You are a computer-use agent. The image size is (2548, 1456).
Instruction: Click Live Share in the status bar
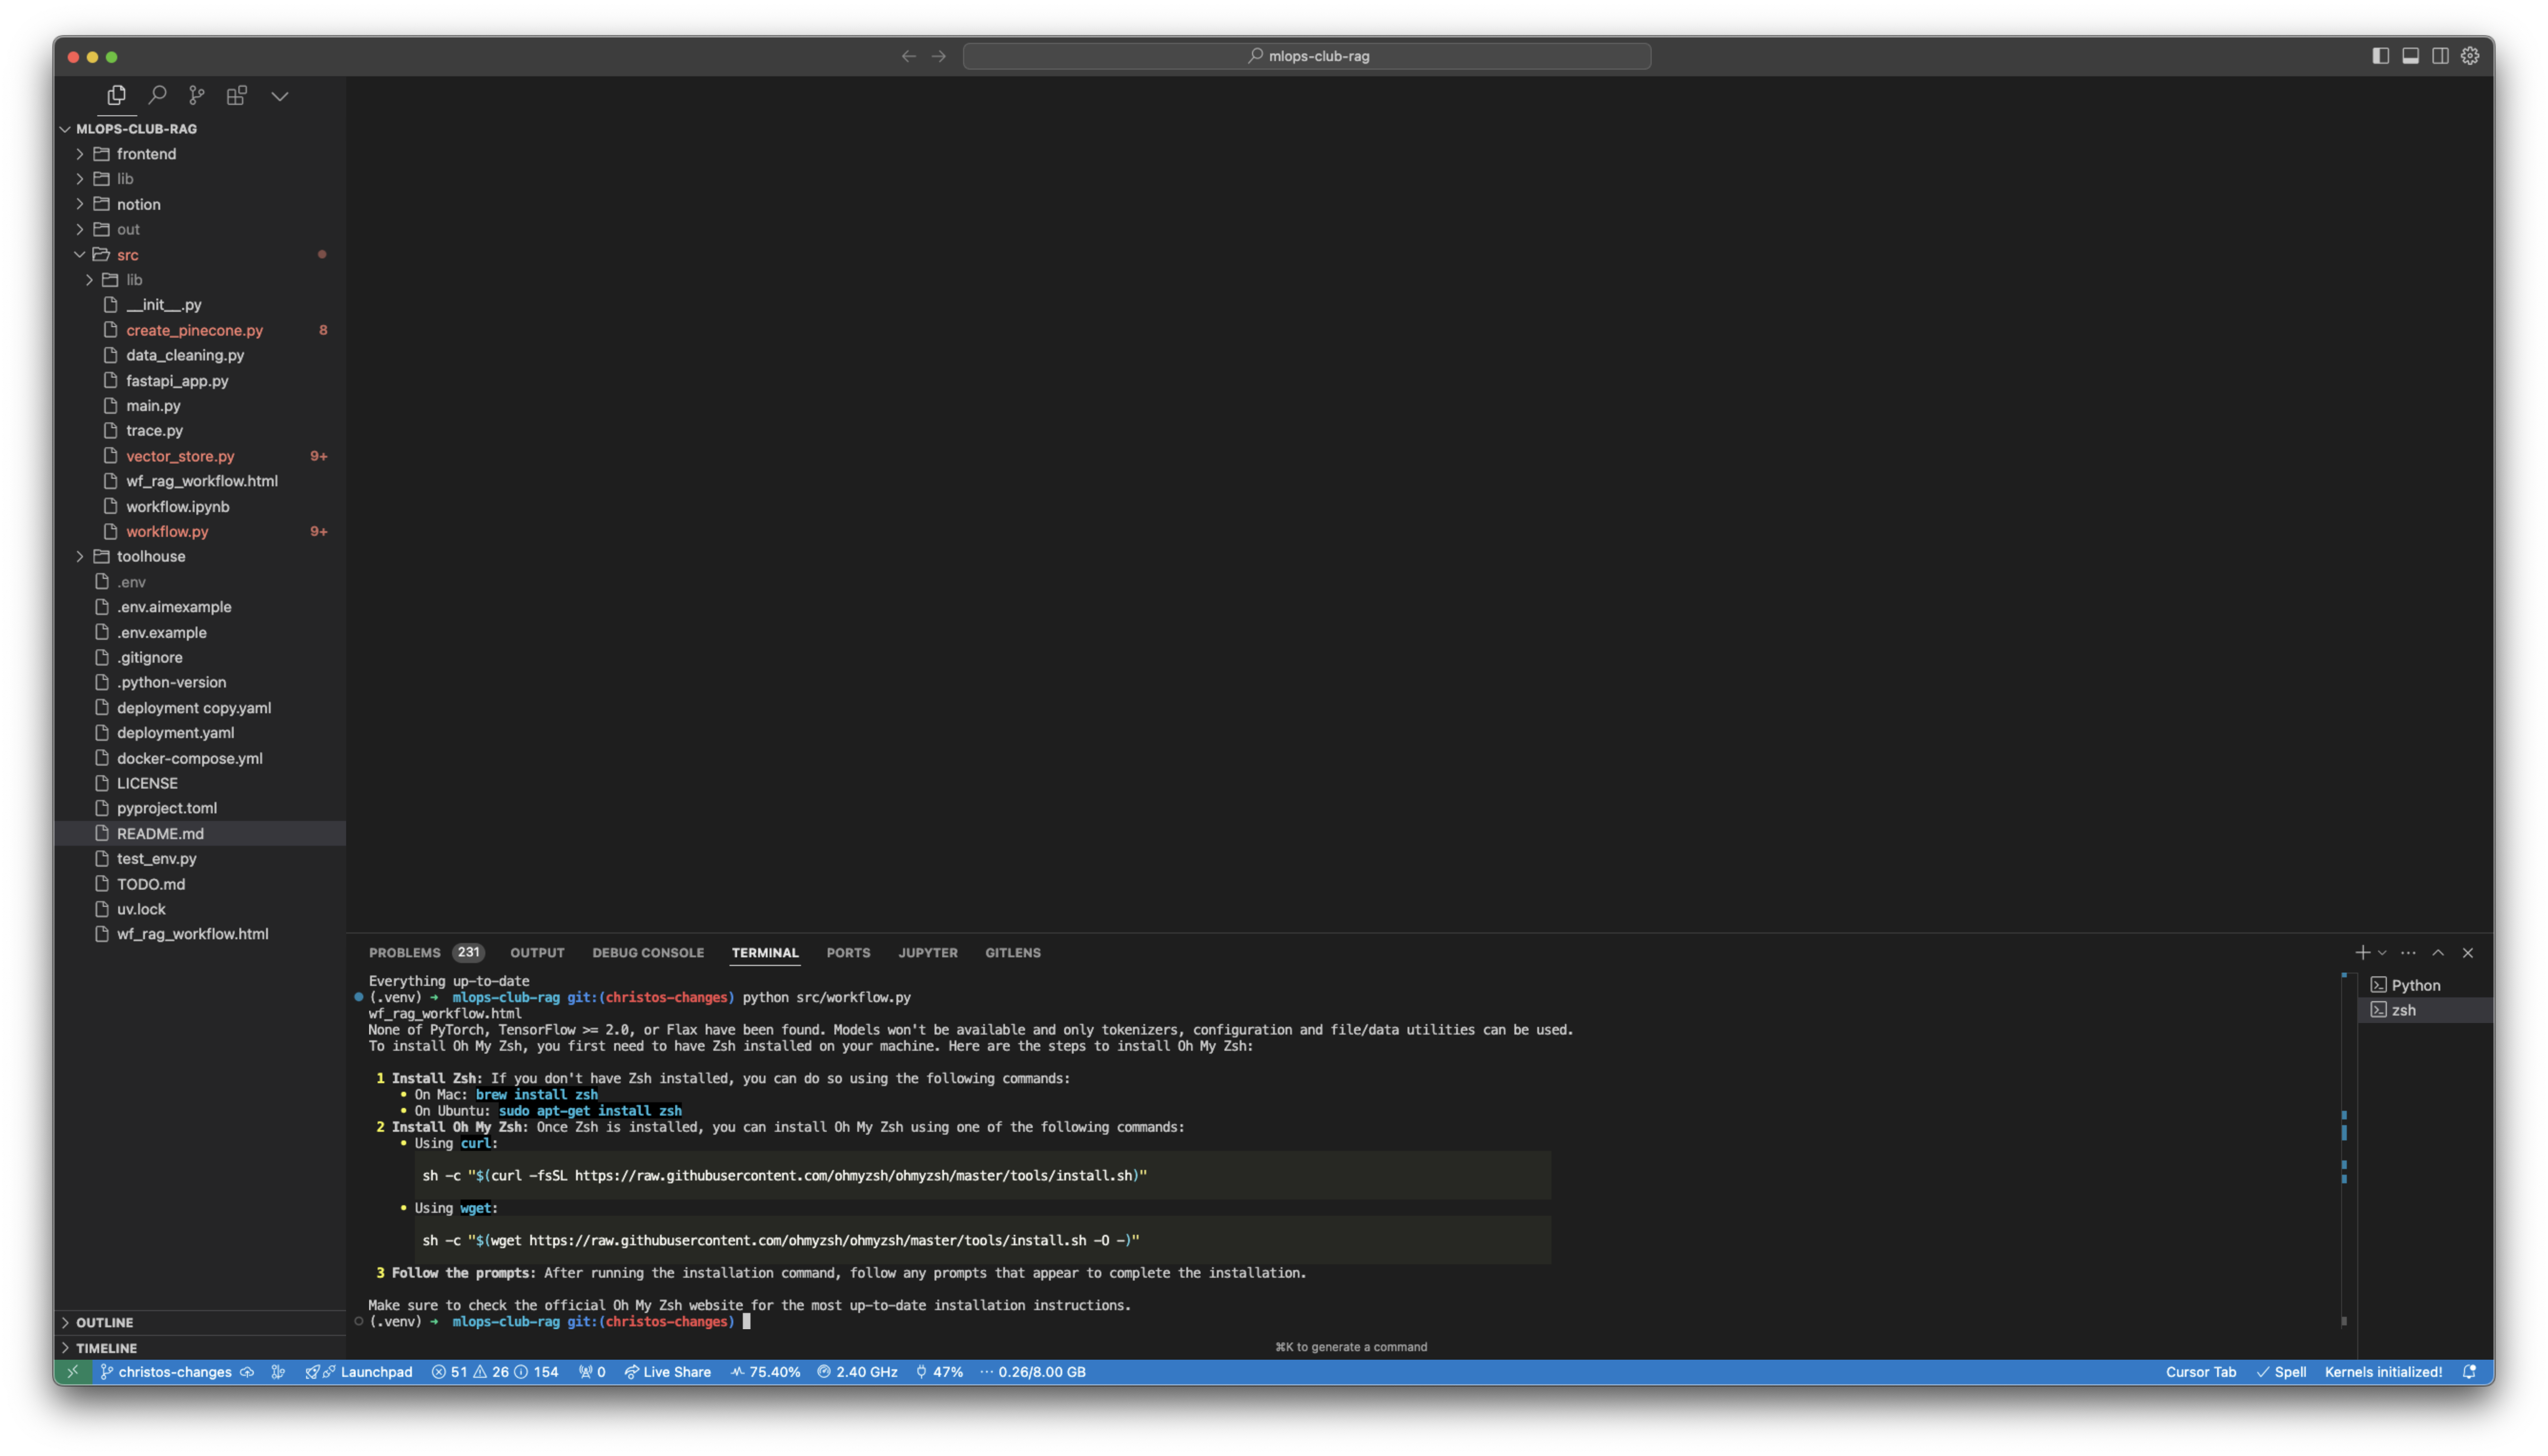click(667, 1372)
